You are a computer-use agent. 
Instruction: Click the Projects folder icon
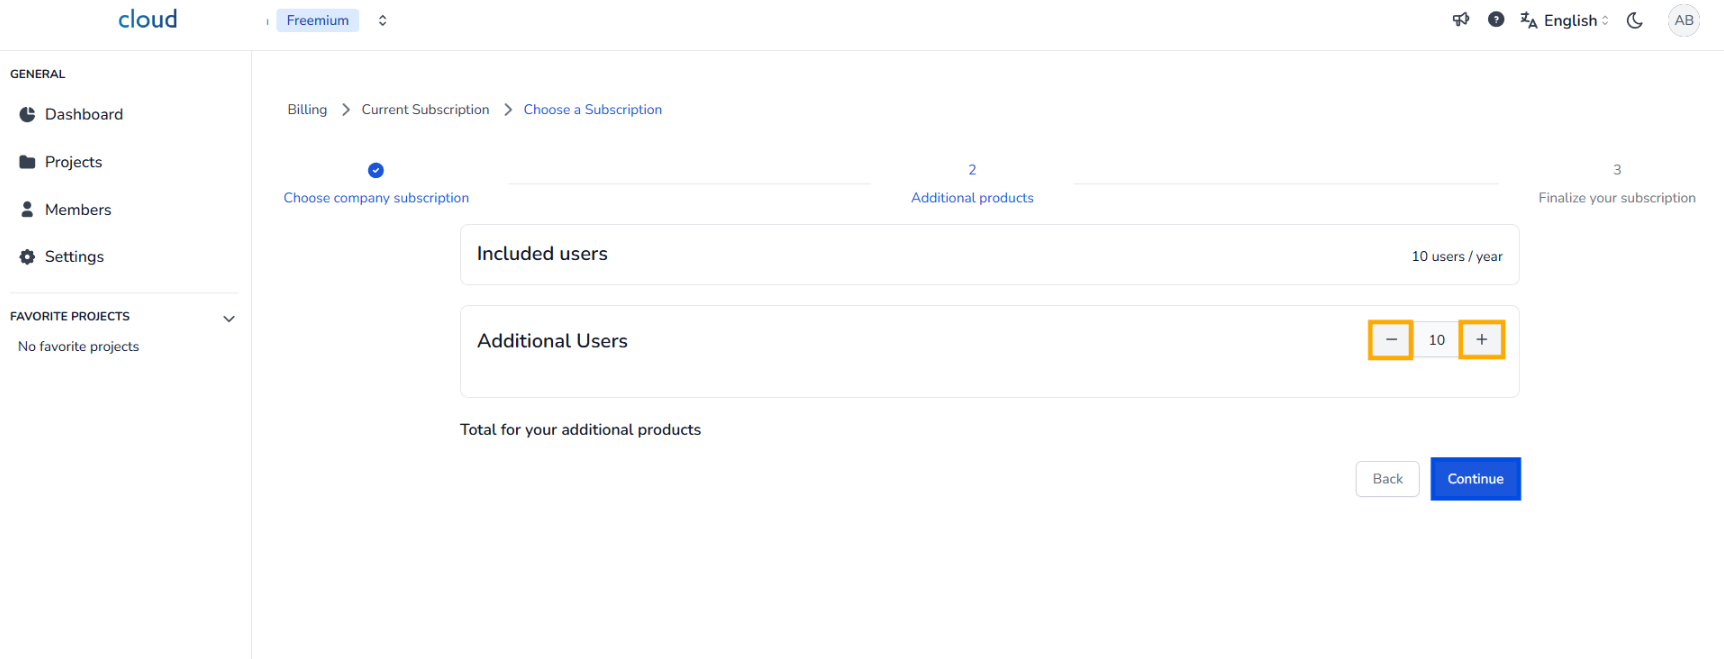27,162
